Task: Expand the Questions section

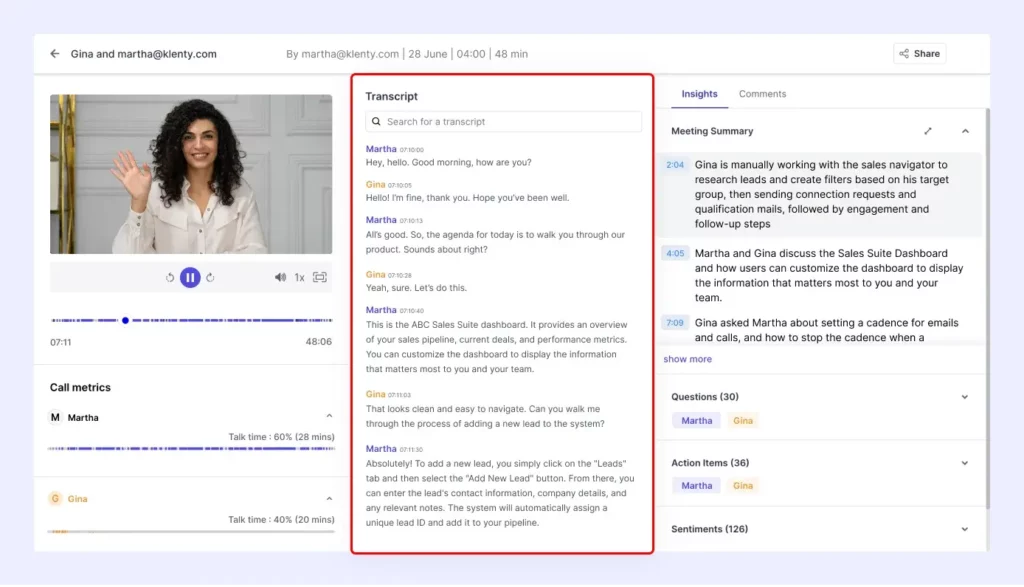Action: coord(964,396)
